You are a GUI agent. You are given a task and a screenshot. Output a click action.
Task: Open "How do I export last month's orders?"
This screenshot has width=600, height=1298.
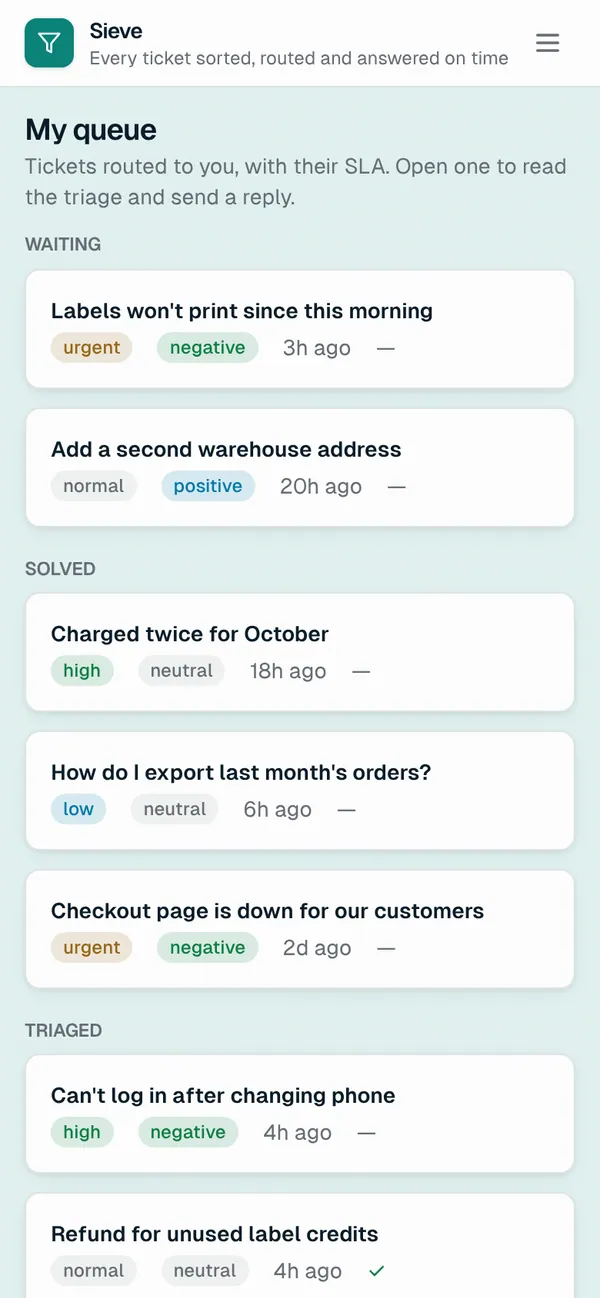300,790
